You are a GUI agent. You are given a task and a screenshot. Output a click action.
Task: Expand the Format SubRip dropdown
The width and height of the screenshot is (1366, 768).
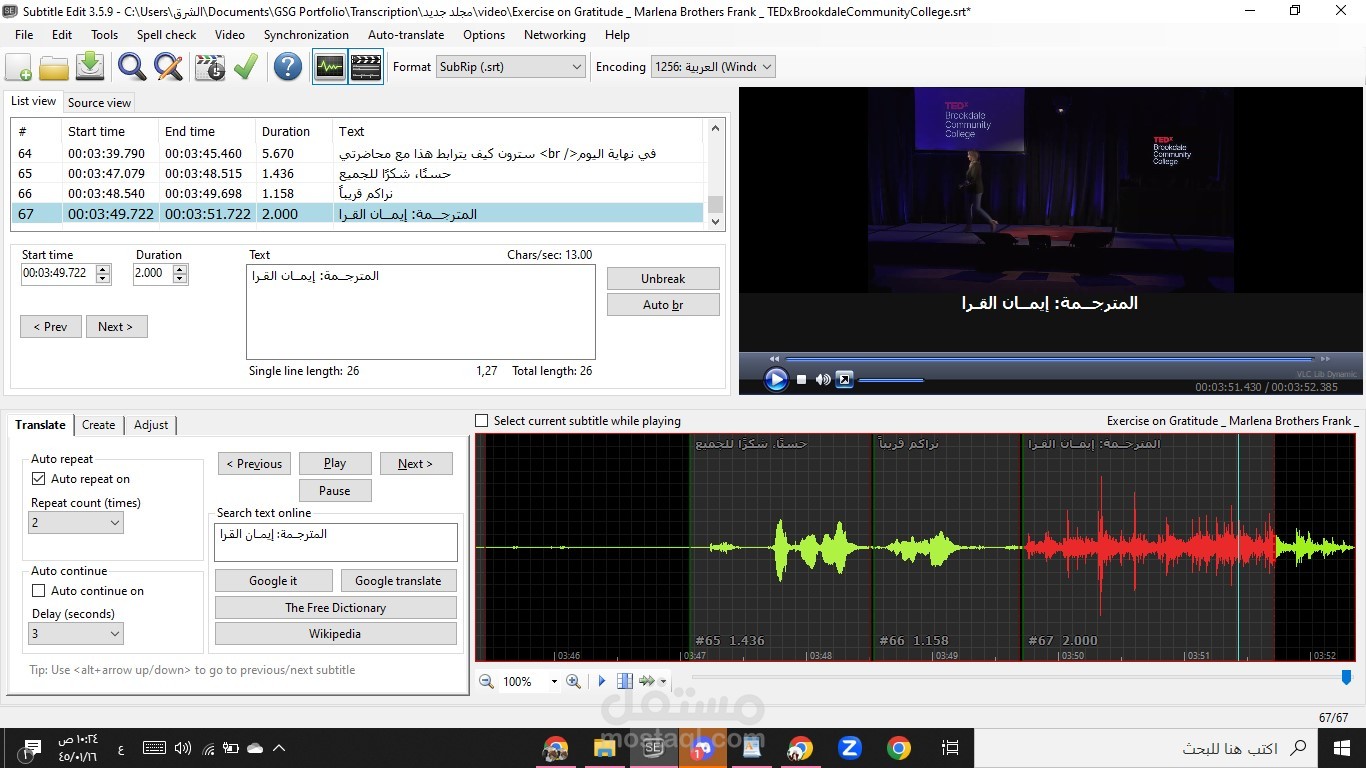[511, 67]
